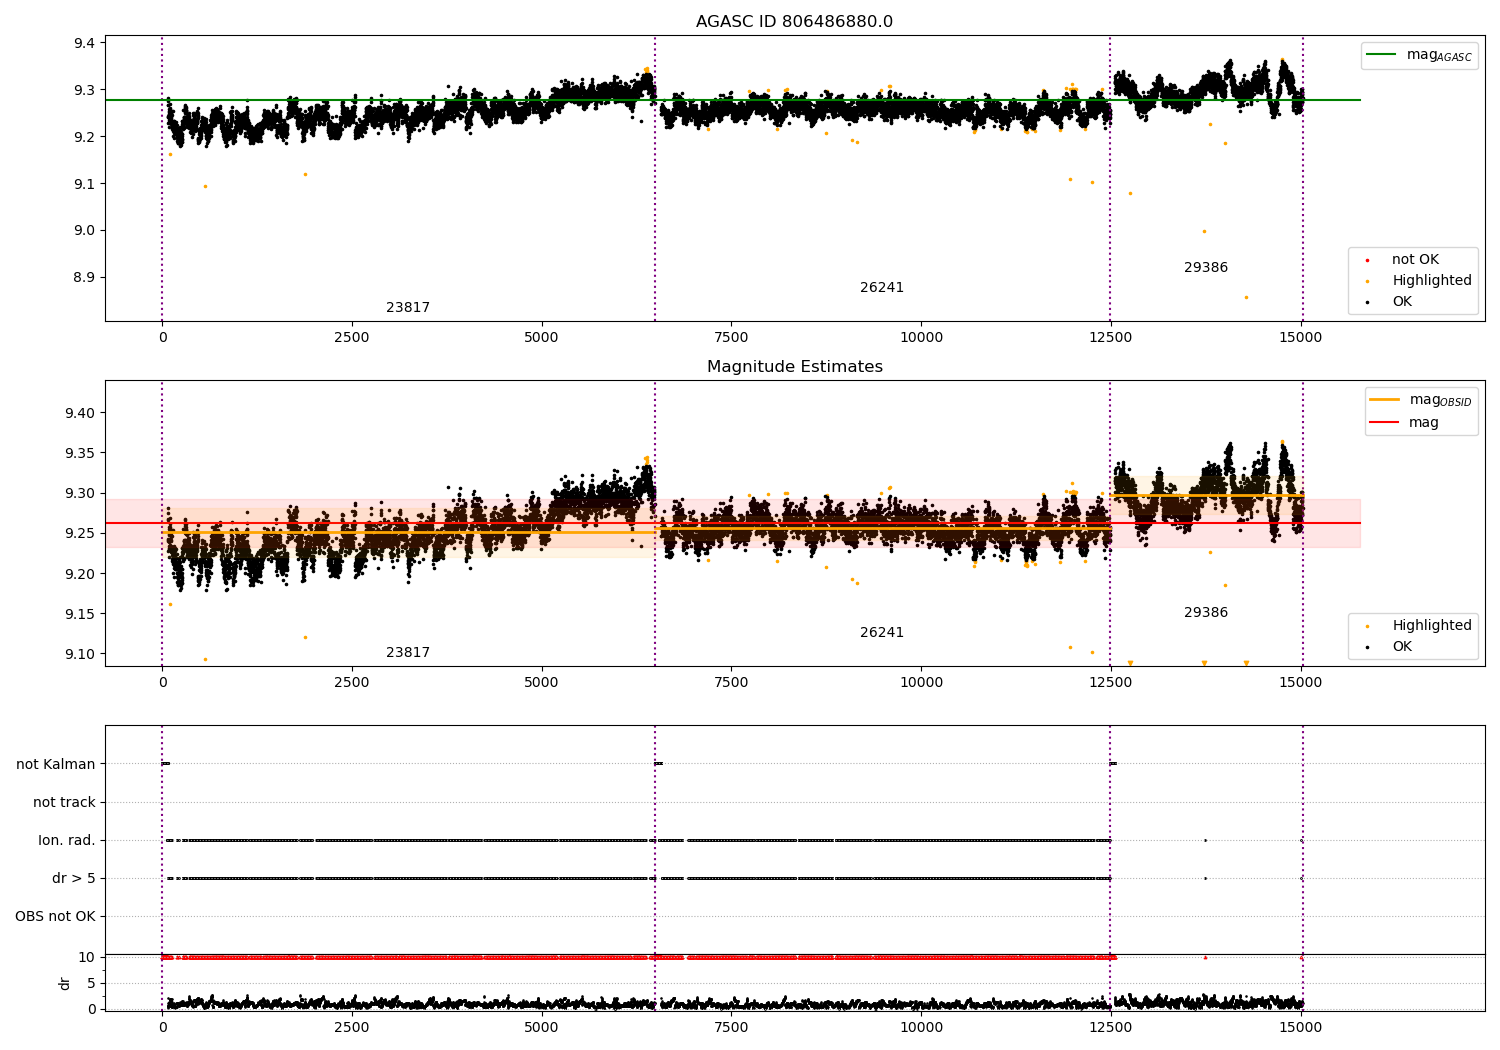Click the 'mag AGASC' legend entry in the top plot

click(x=1439, y=55)
